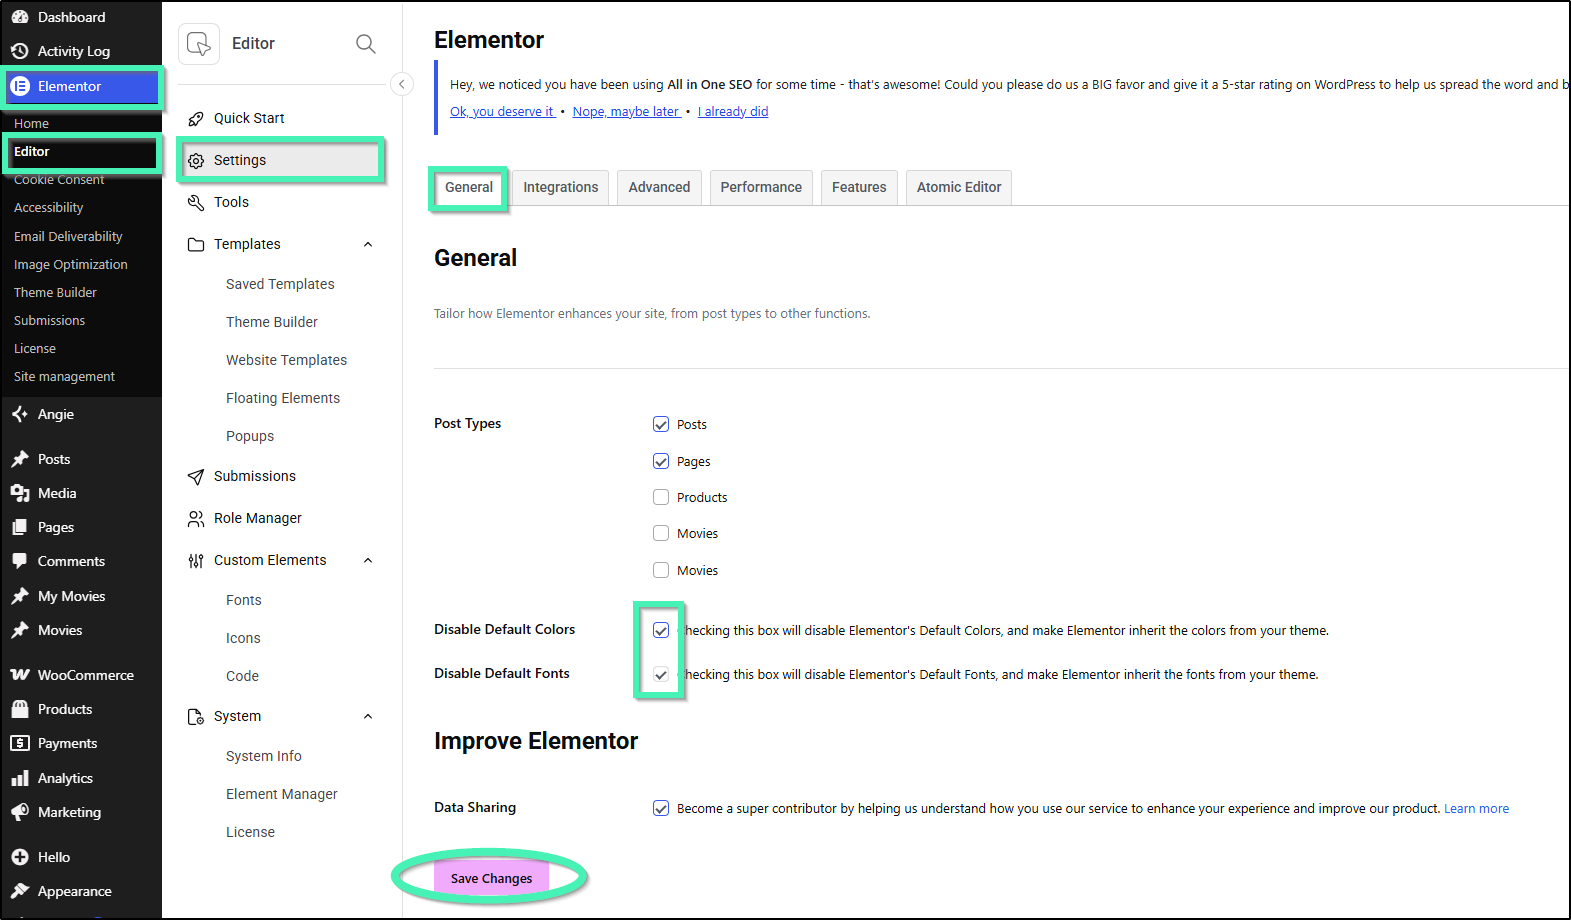Click the Activity Log clock icon
This screenshot has width=1571, height=920.
(x=20, y=51)
